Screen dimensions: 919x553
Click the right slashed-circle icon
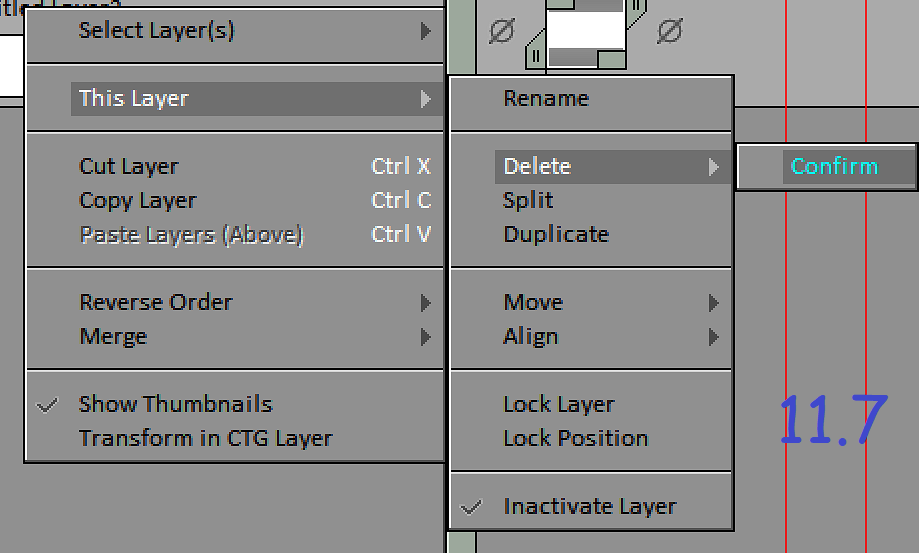(x=670, y=30)
